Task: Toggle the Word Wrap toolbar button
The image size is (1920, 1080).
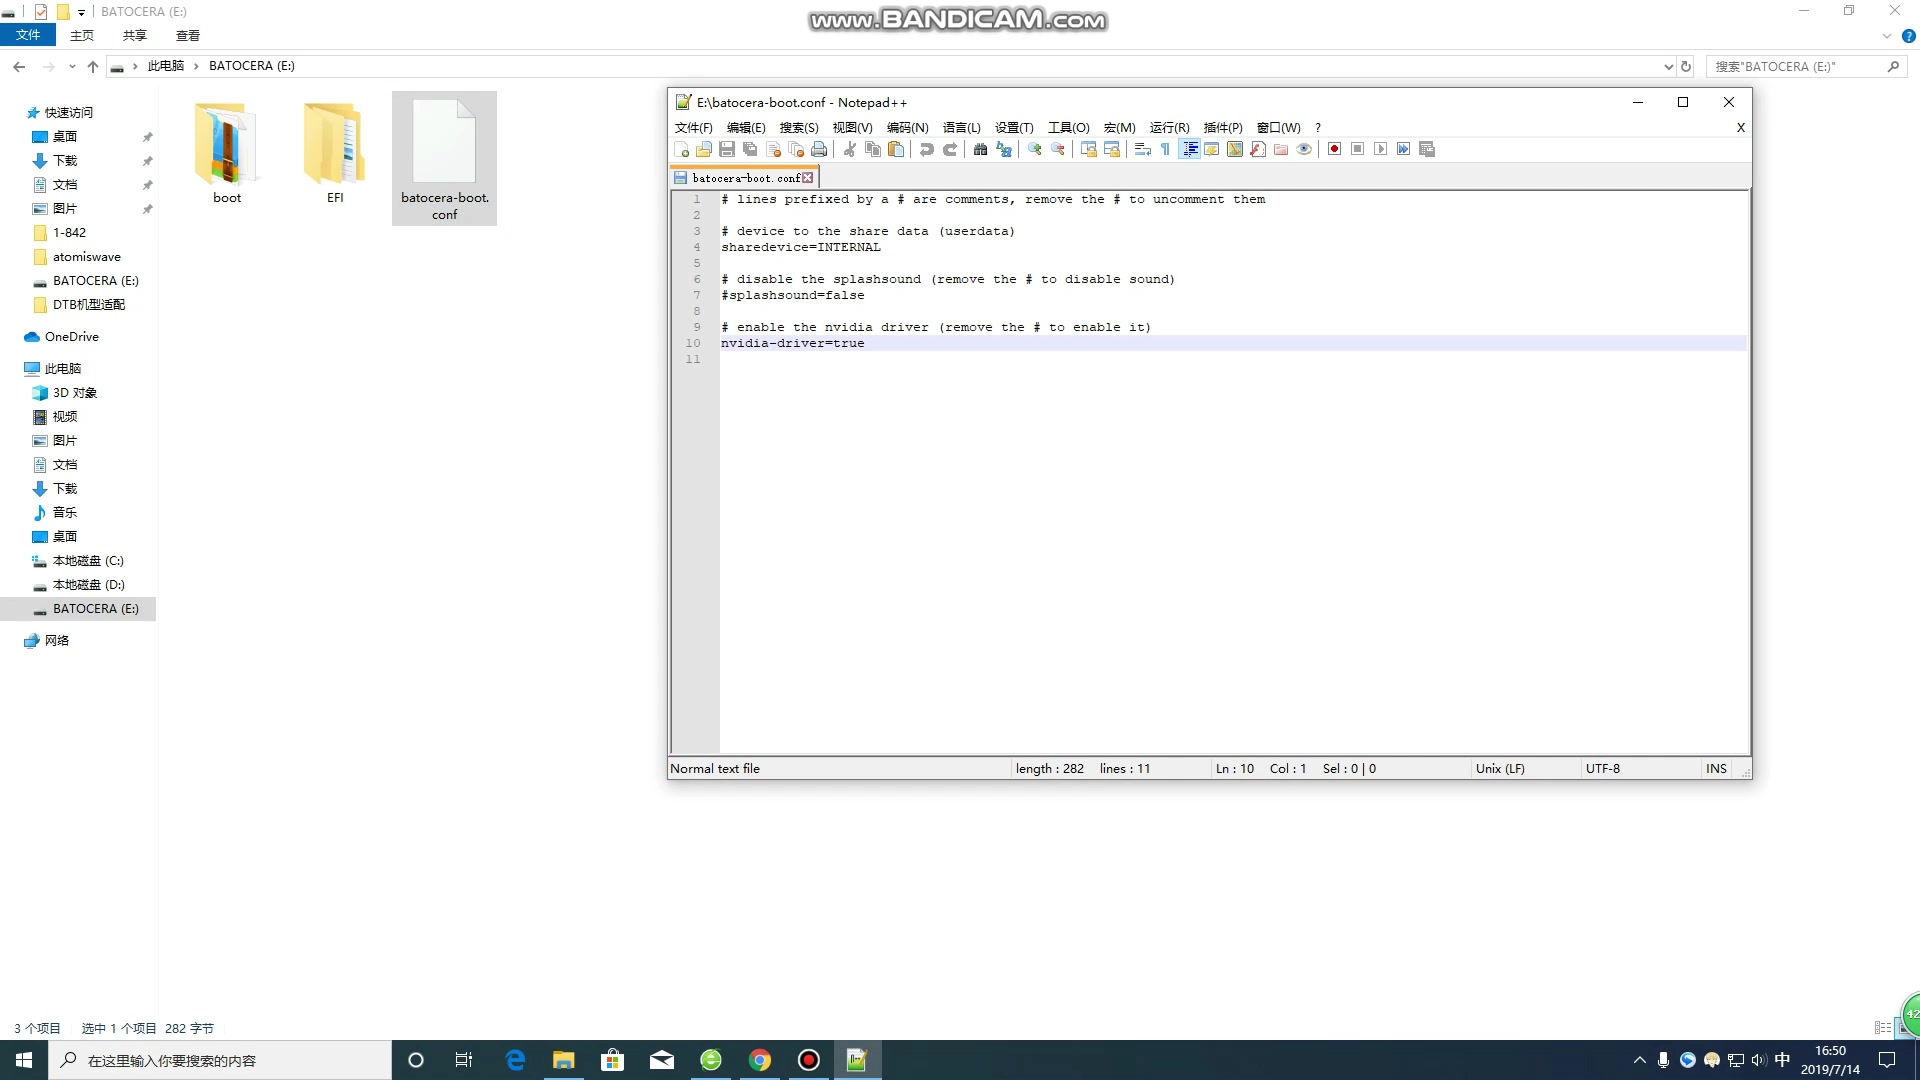Action: coord(1143,149)
